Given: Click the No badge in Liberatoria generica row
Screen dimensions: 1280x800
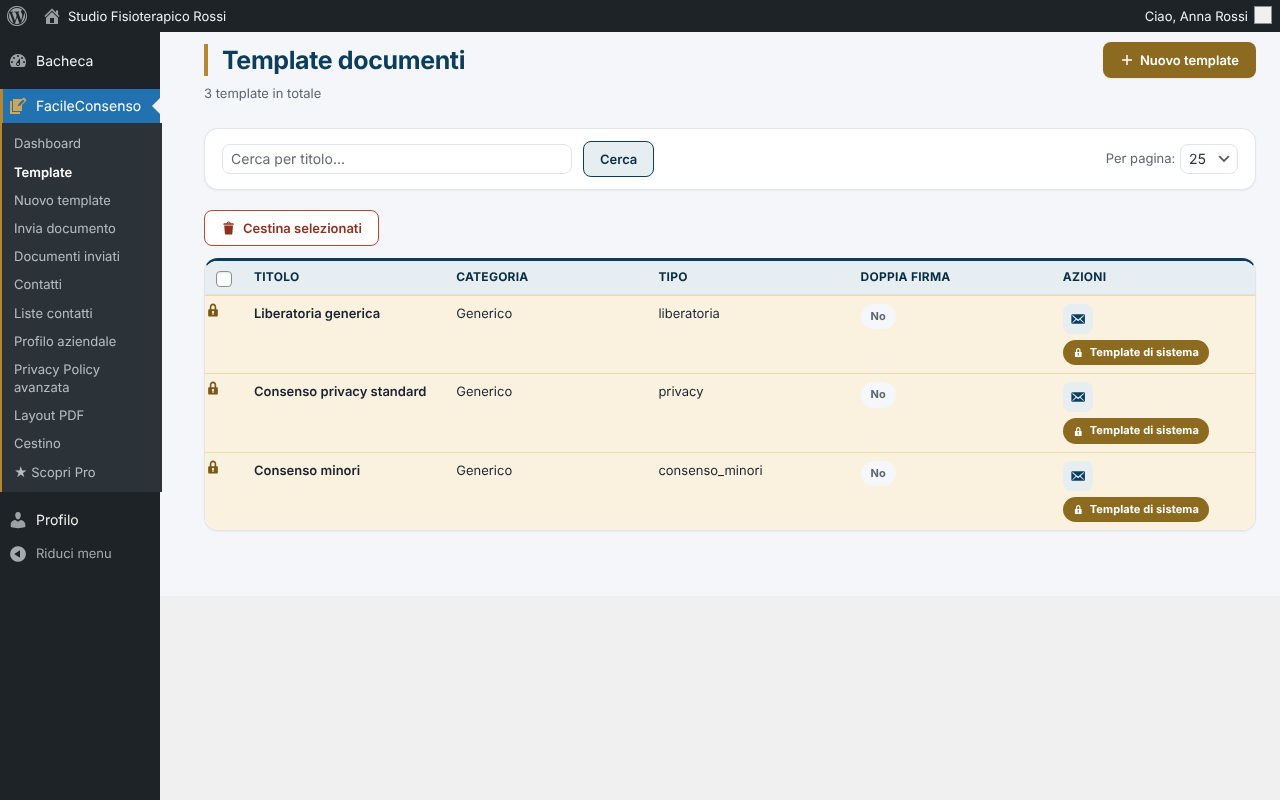Looking at the screenshot, I should [878, 316].
